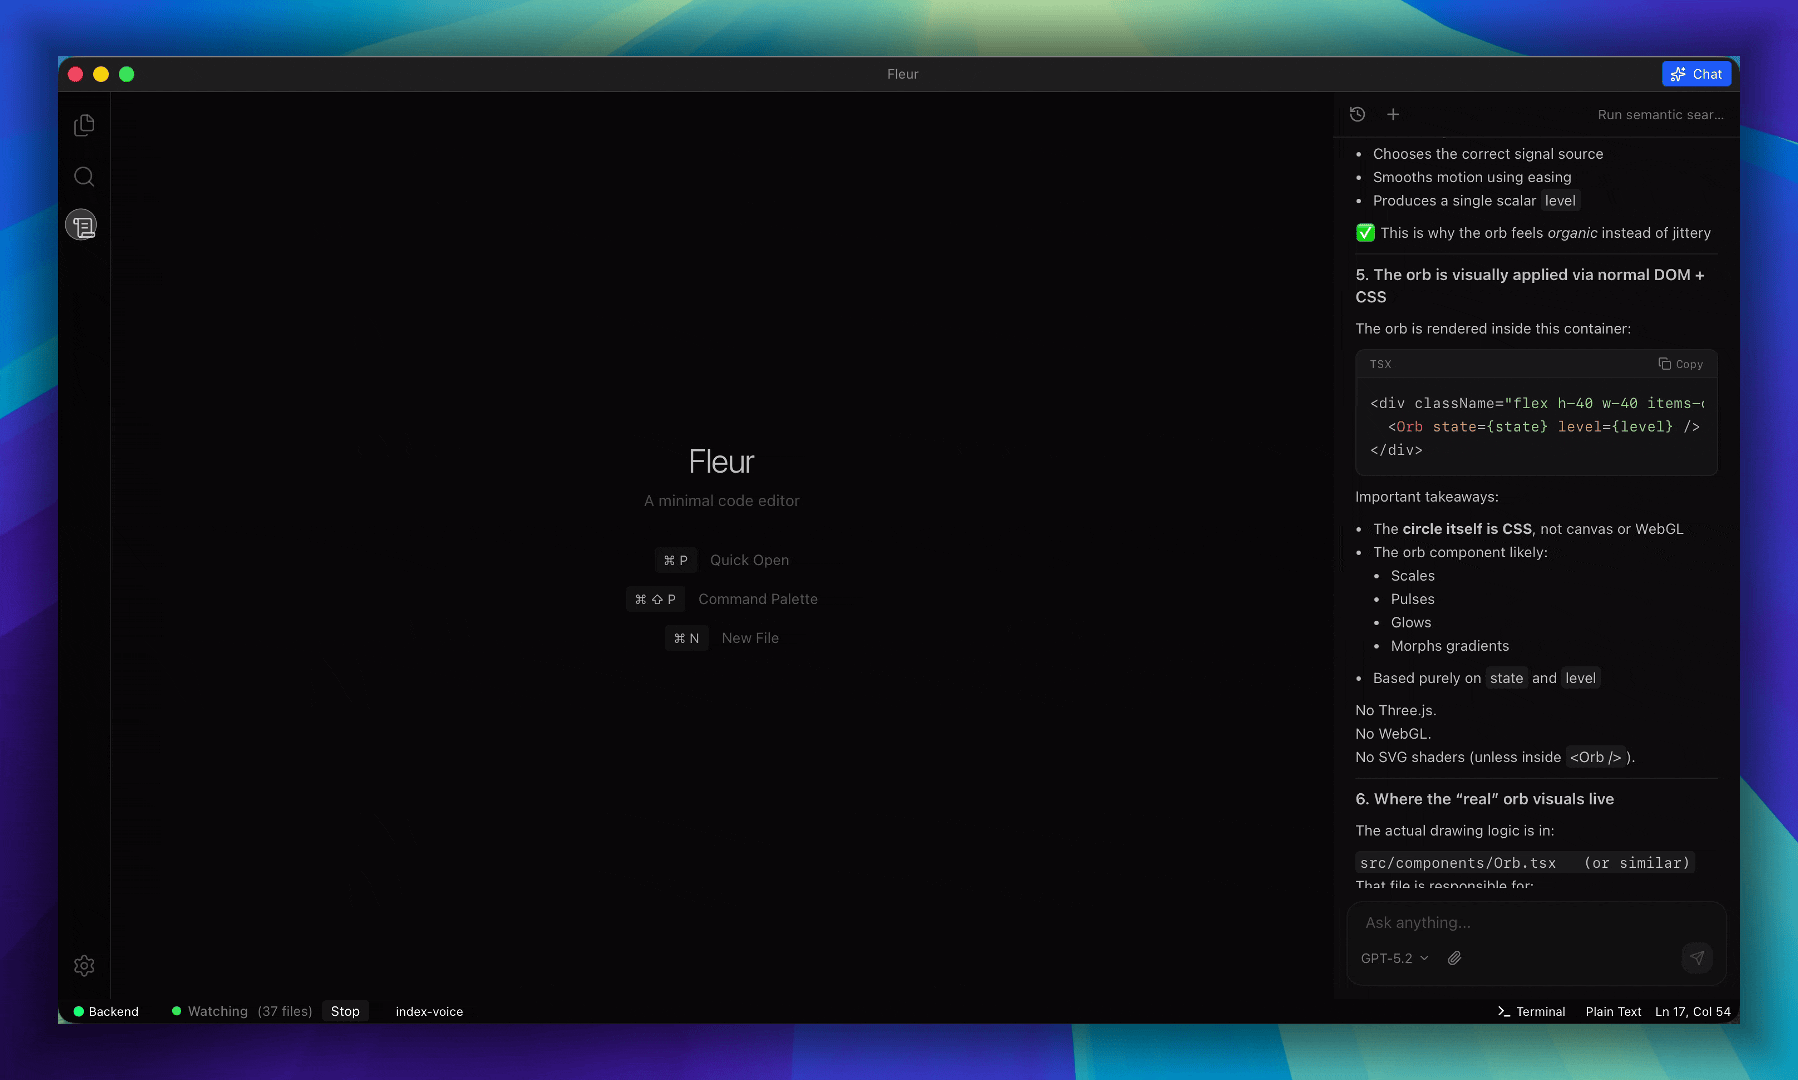Select the search magnifier in the sidebar
The width and height of the screenshot is (1798, 1080).
84,176
